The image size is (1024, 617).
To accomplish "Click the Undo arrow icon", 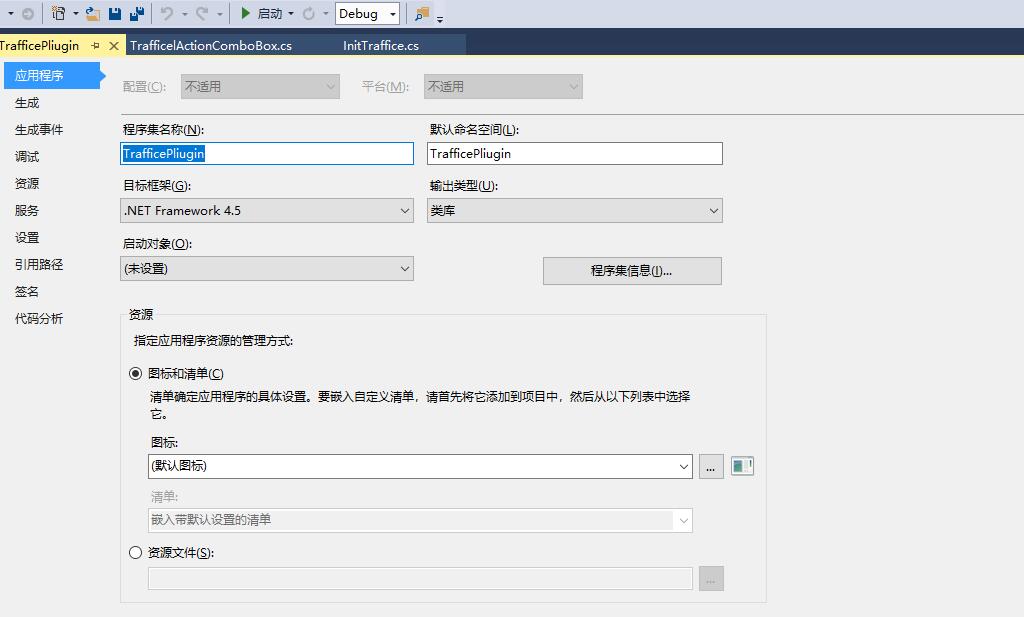I will (167, 13).
